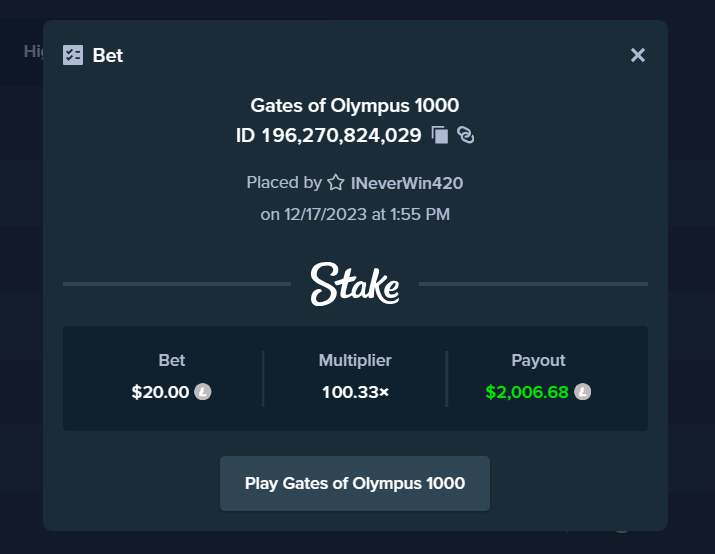Image resolution: width=715 pixels, height=554 pixels.
Task: Click the placed date 12/17/2023 text
Action: [x=326, y=214]
